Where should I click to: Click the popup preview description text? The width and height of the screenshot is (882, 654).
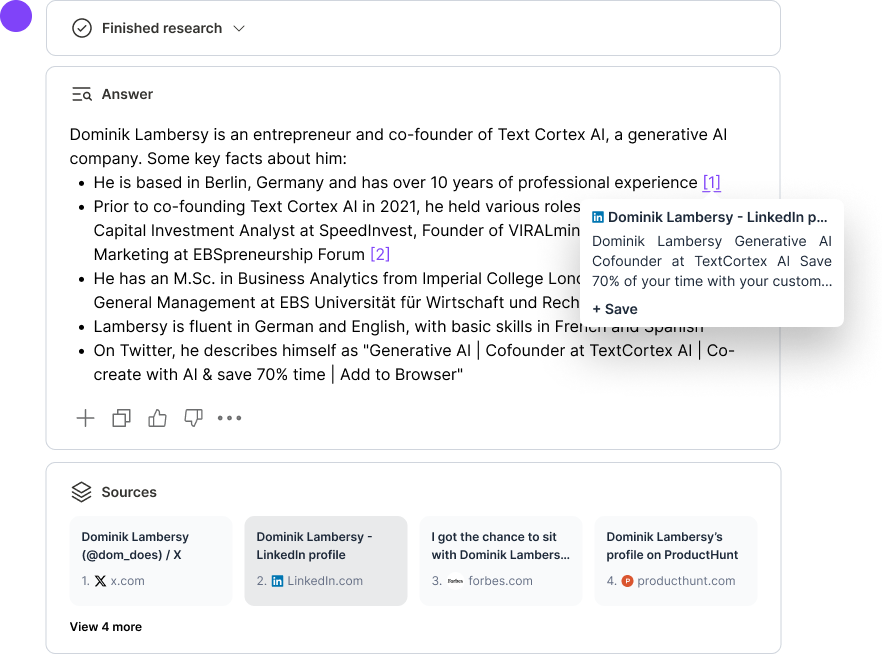pos(712,261)
